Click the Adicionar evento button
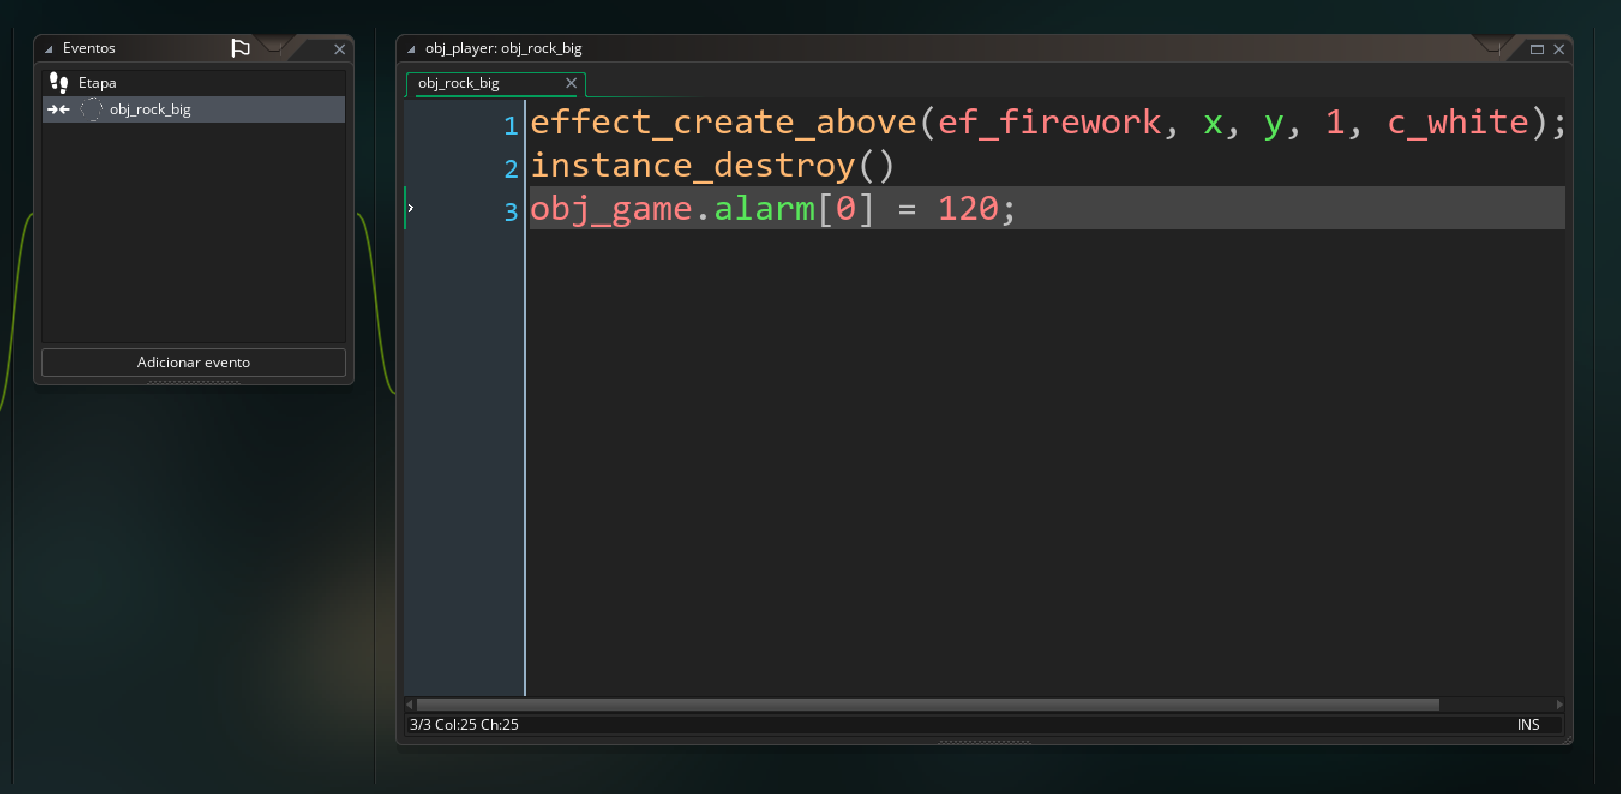Image resolution: width=1621 pixels, height=794 pixels. (193, 362)
